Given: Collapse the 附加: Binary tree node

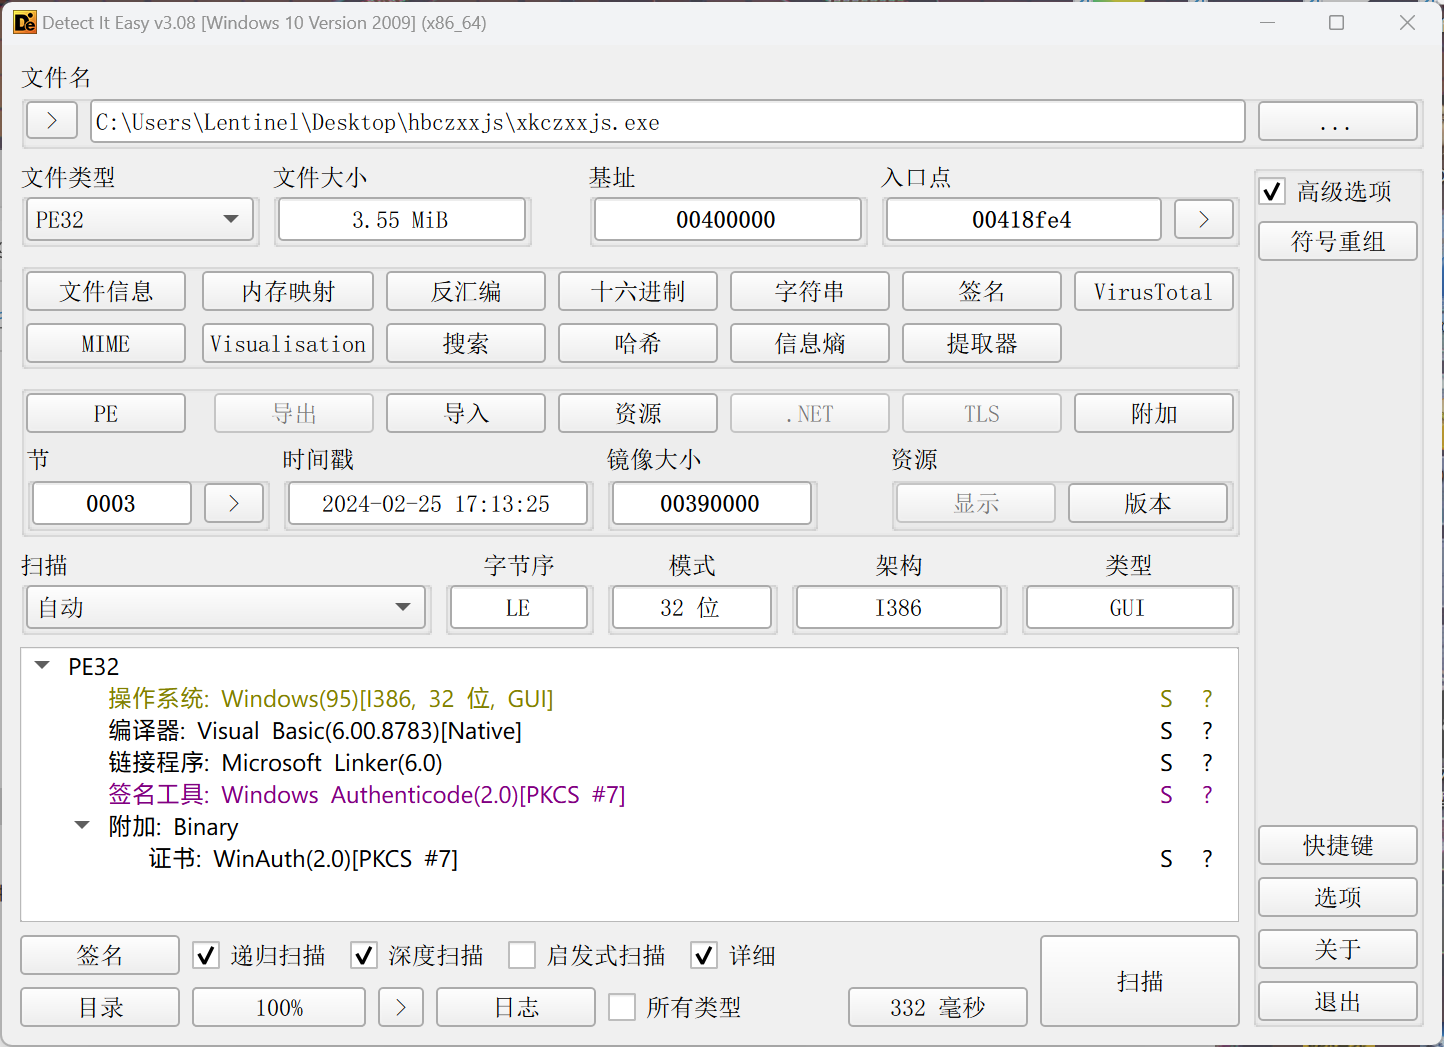Looking at the screenshot, I should (82, 826).
